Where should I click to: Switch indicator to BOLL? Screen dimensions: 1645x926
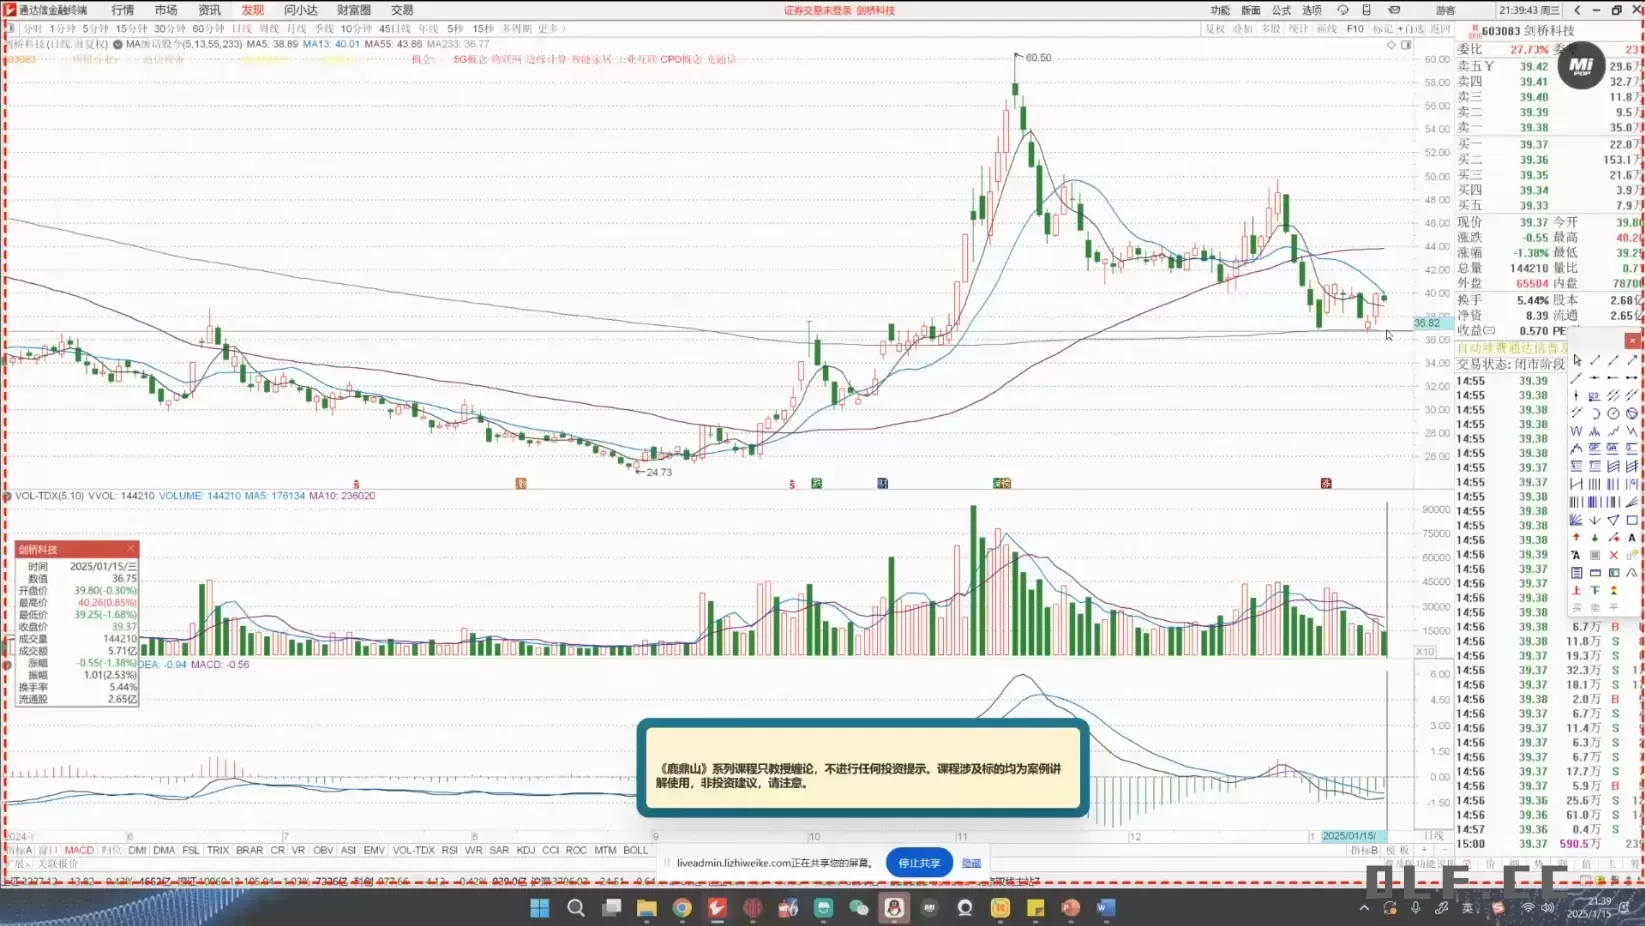click(635, 850)
